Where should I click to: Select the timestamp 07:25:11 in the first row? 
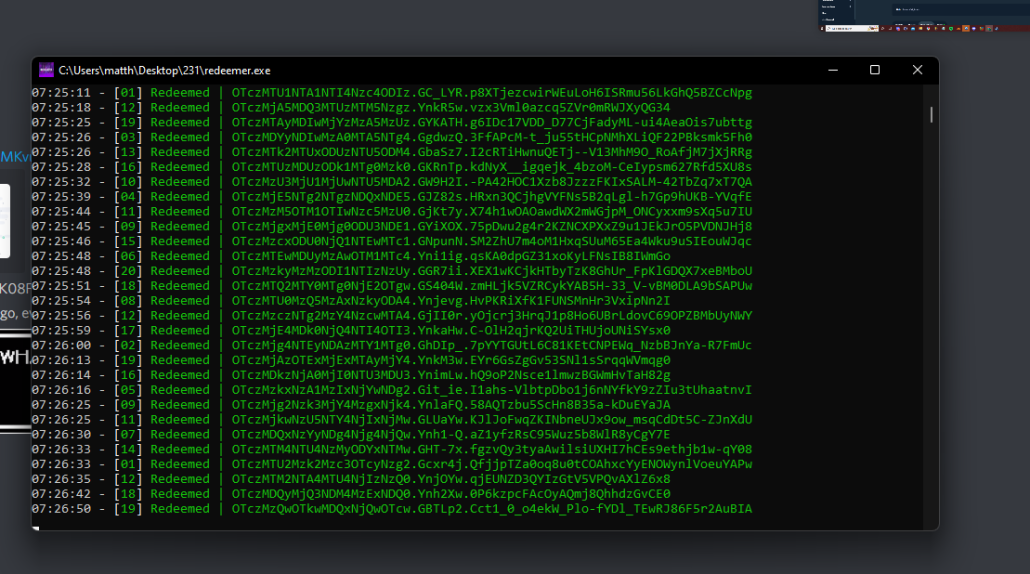(61, 93)
